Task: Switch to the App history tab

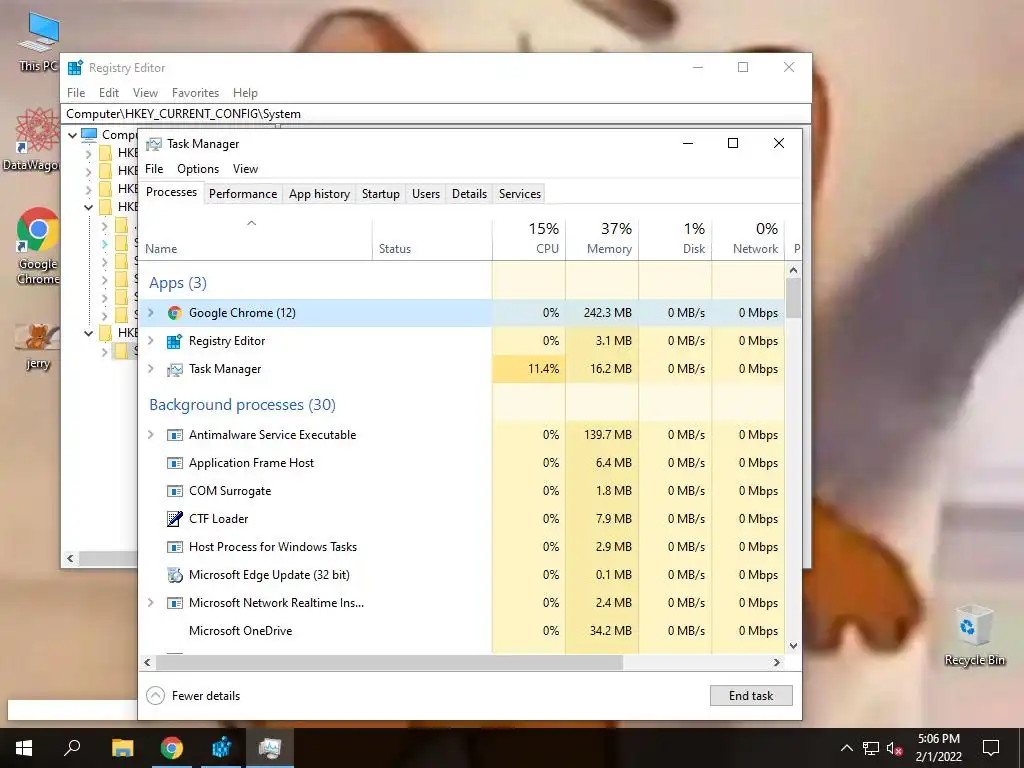Action: pos(319,194)
